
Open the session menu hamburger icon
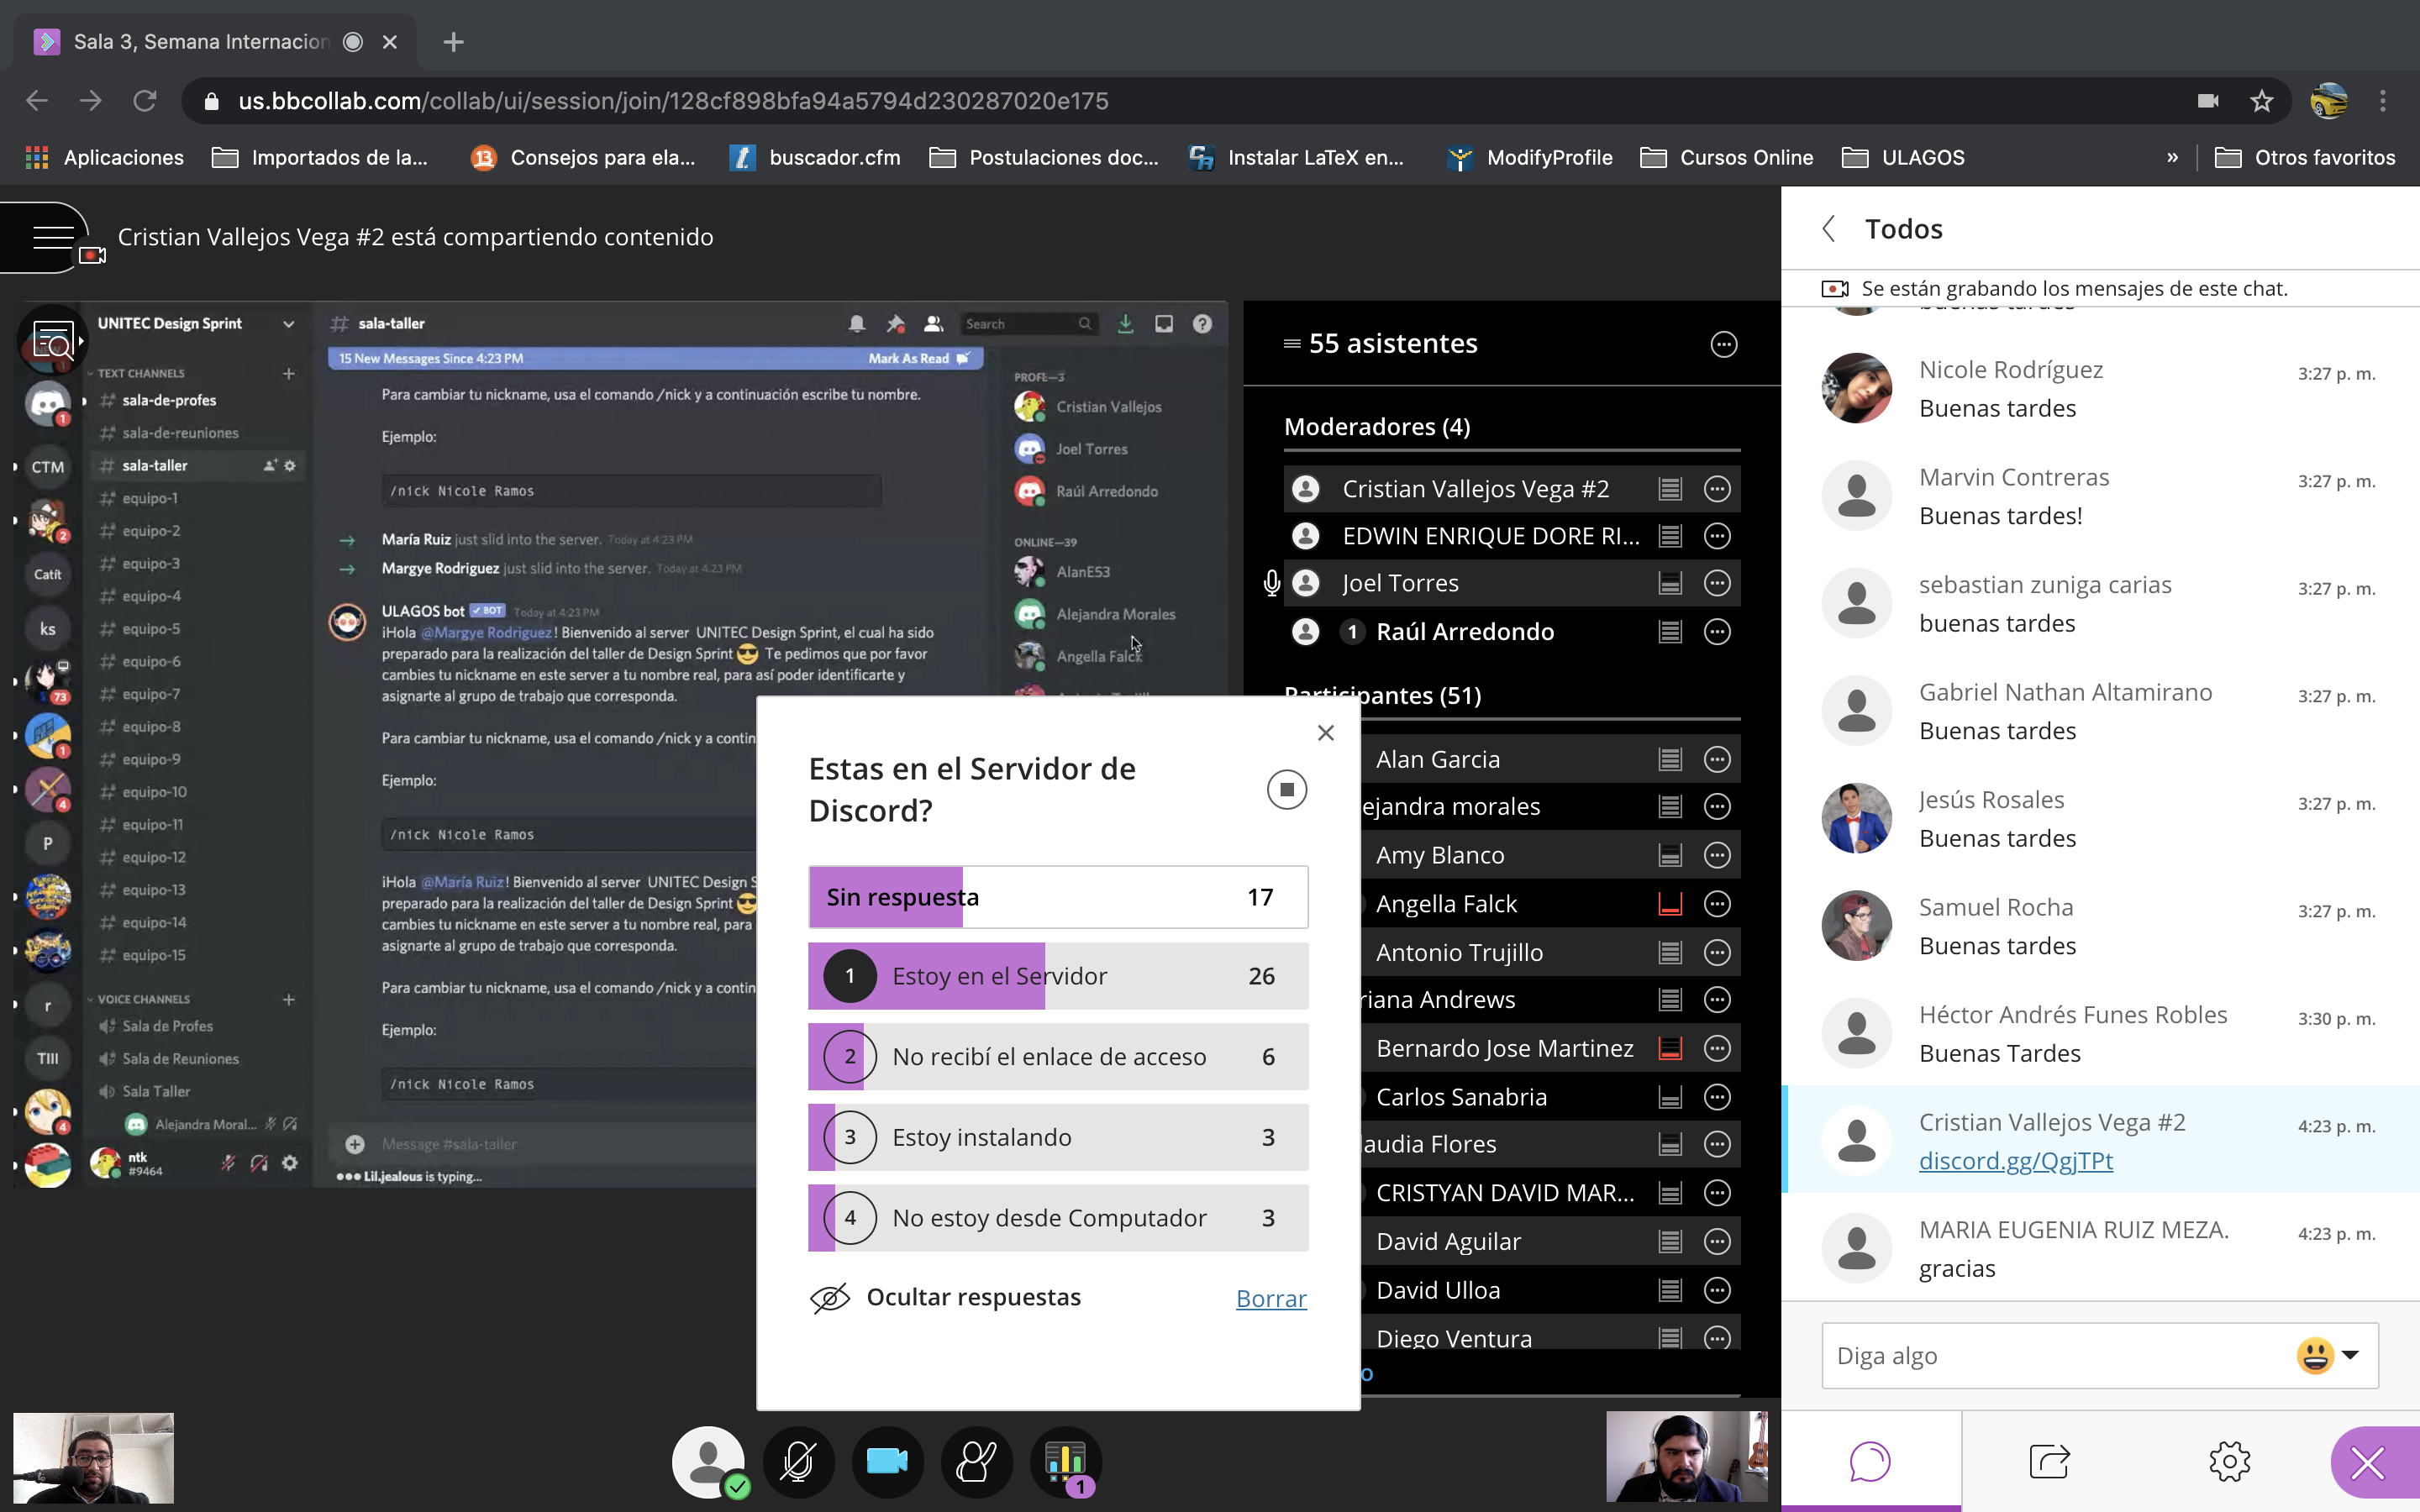[x=52, y=237]
